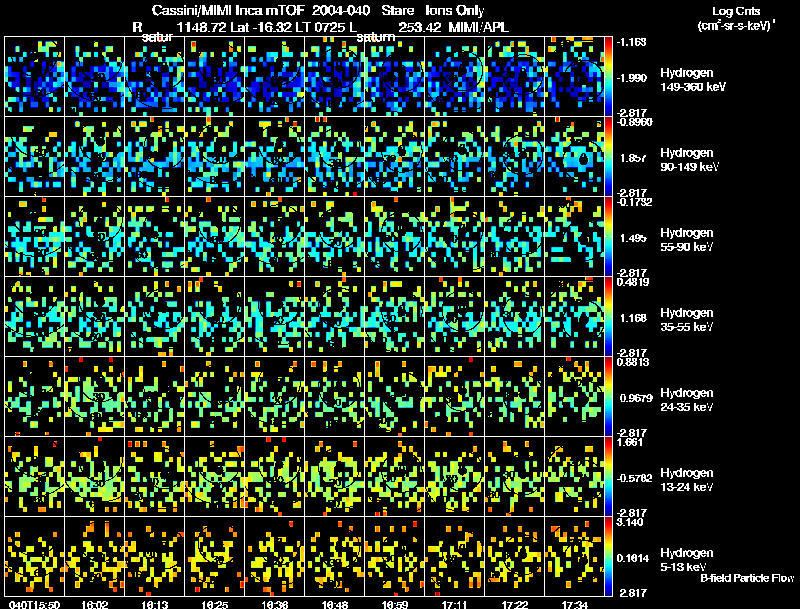Viewport: 800px width, 609px height.
Task: Click the '040T15:50' time label
Action: click(35, 604)
